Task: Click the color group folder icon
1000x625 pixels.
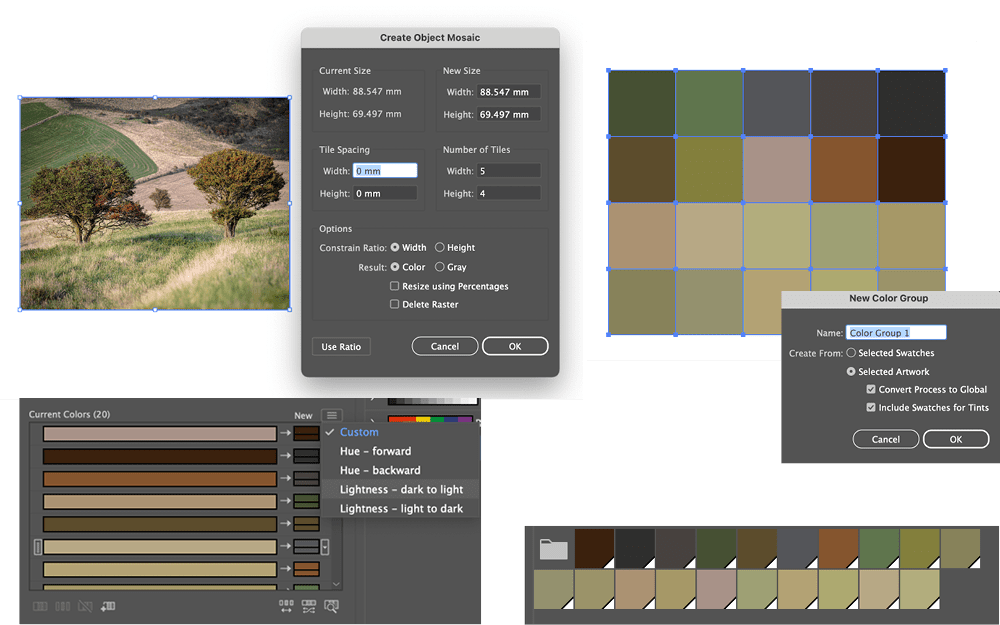Action: point(553,548)
